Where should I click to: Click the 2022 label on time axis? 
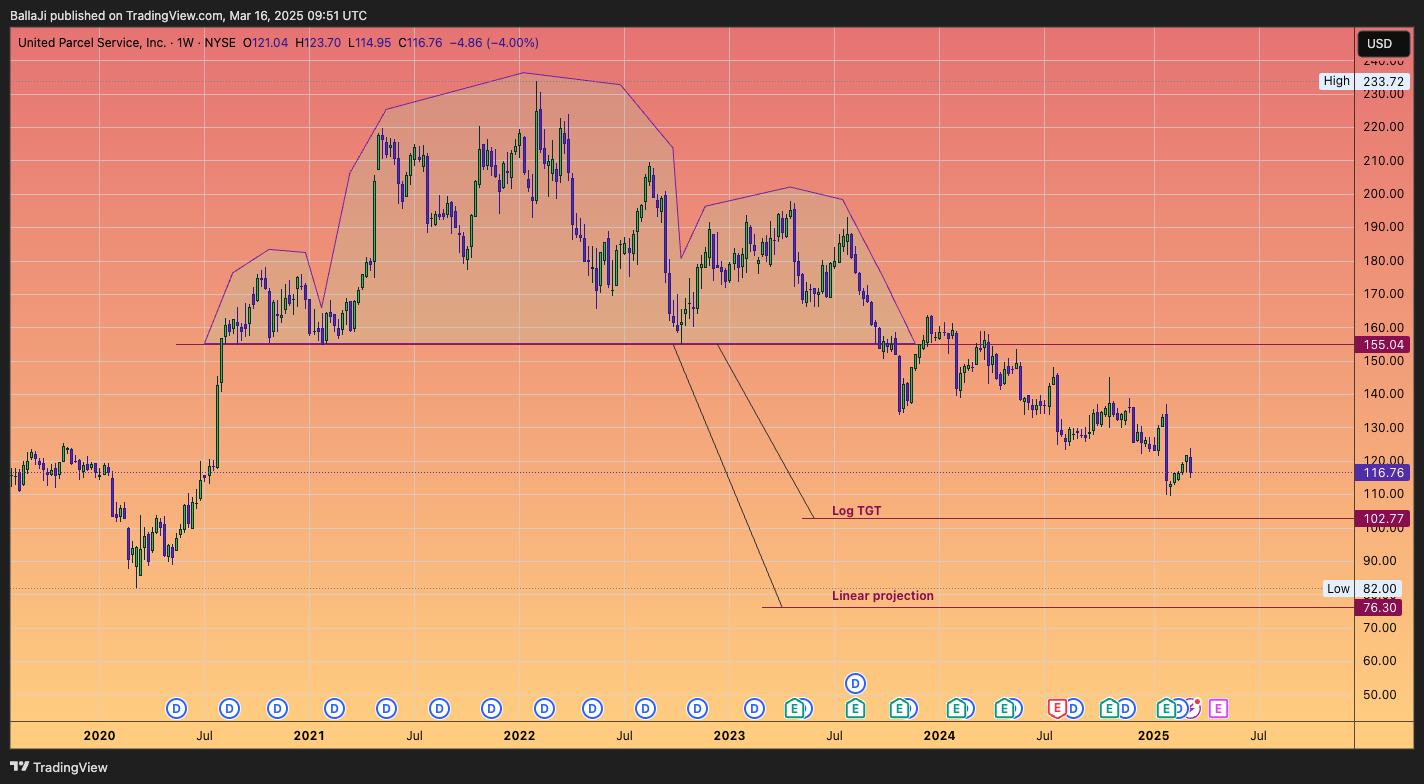(x=519, y=736)
